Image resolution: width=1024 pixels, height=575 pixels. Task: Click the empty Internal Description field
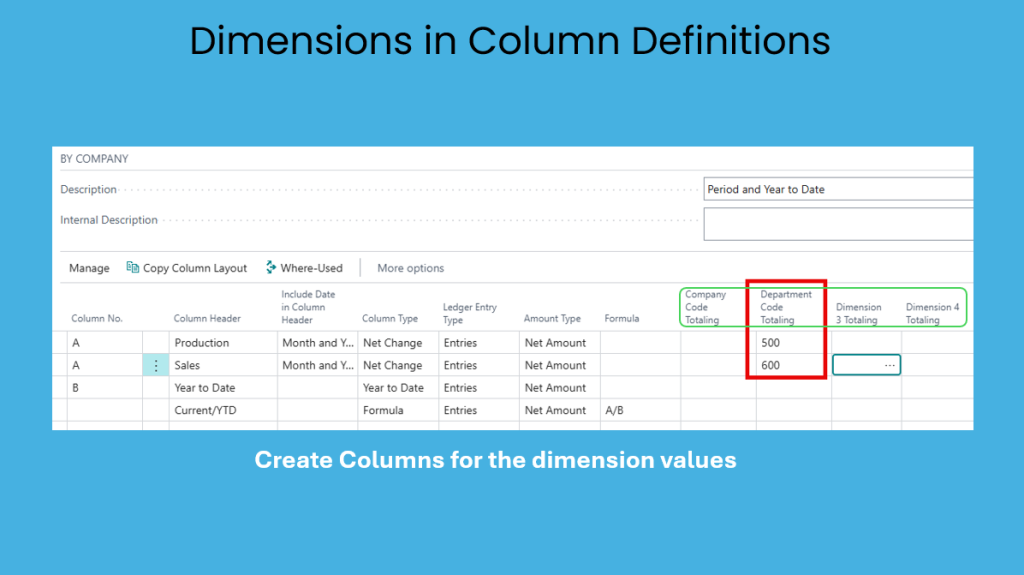click(x=838, y=224)
